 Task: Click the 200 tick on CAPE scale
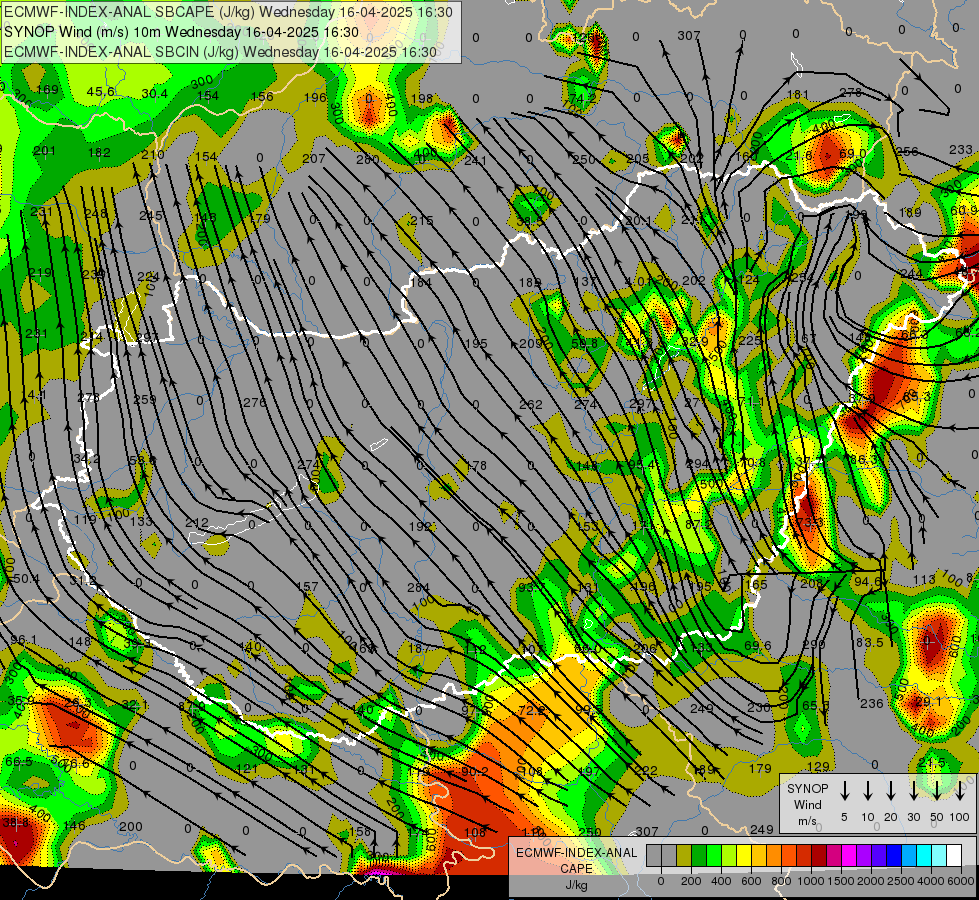[x=691, y=881]
